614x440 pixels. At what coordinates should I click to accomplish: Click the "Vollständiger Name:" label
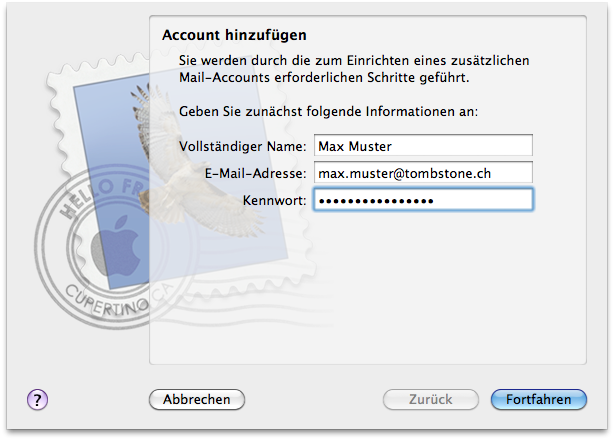click(242, 146)
